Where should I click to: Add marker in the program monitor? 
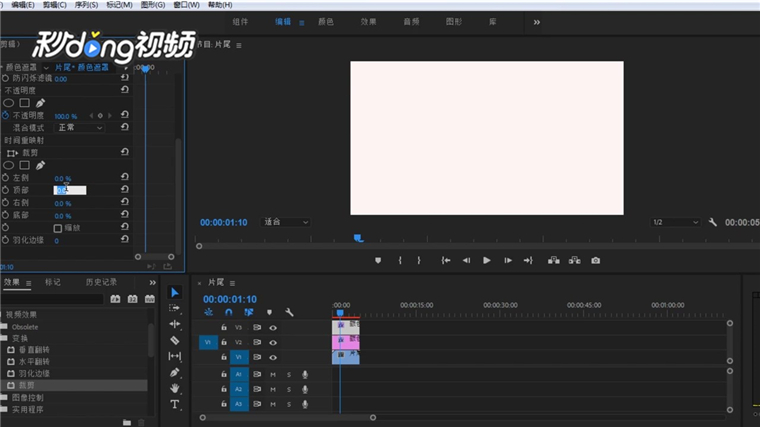tap(378, 261)
